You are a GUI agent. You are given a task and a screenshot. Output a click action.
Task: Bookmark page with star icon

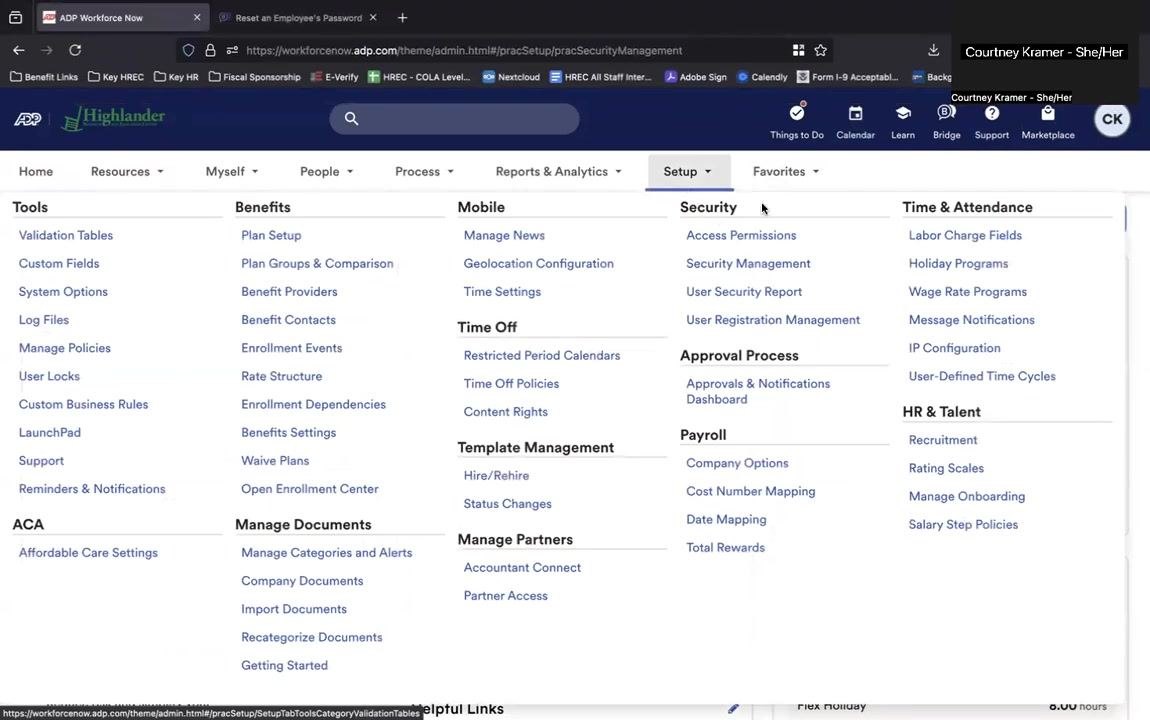click(x=821, y=50)
